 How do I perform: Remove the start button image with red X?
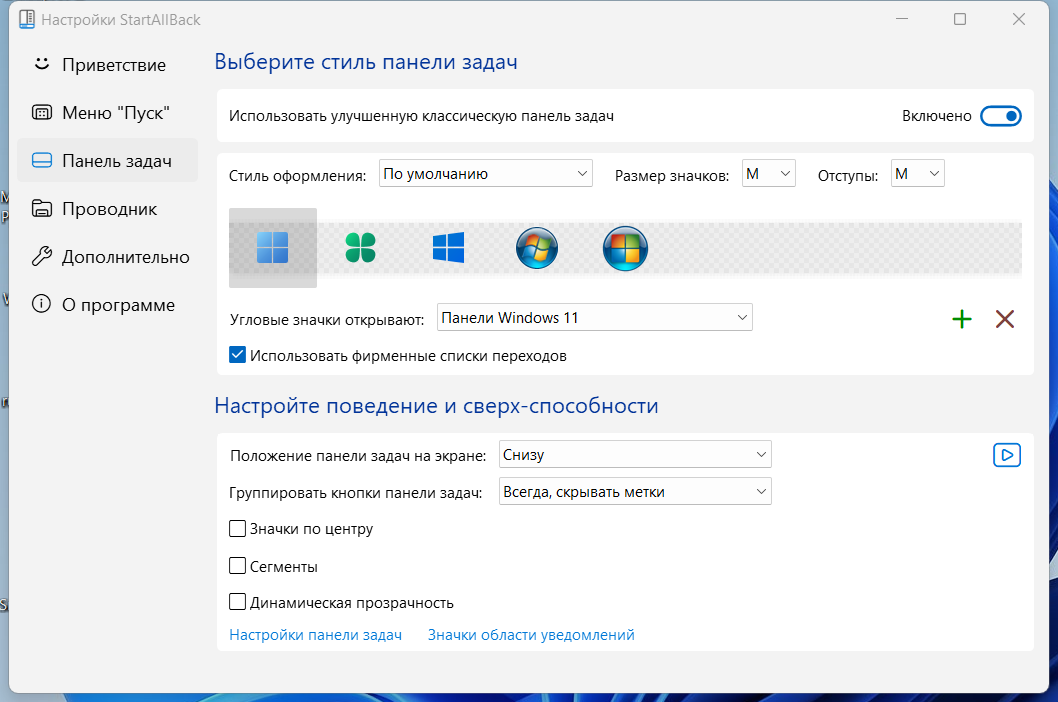pyautogui.click(x=1005, y=319)
